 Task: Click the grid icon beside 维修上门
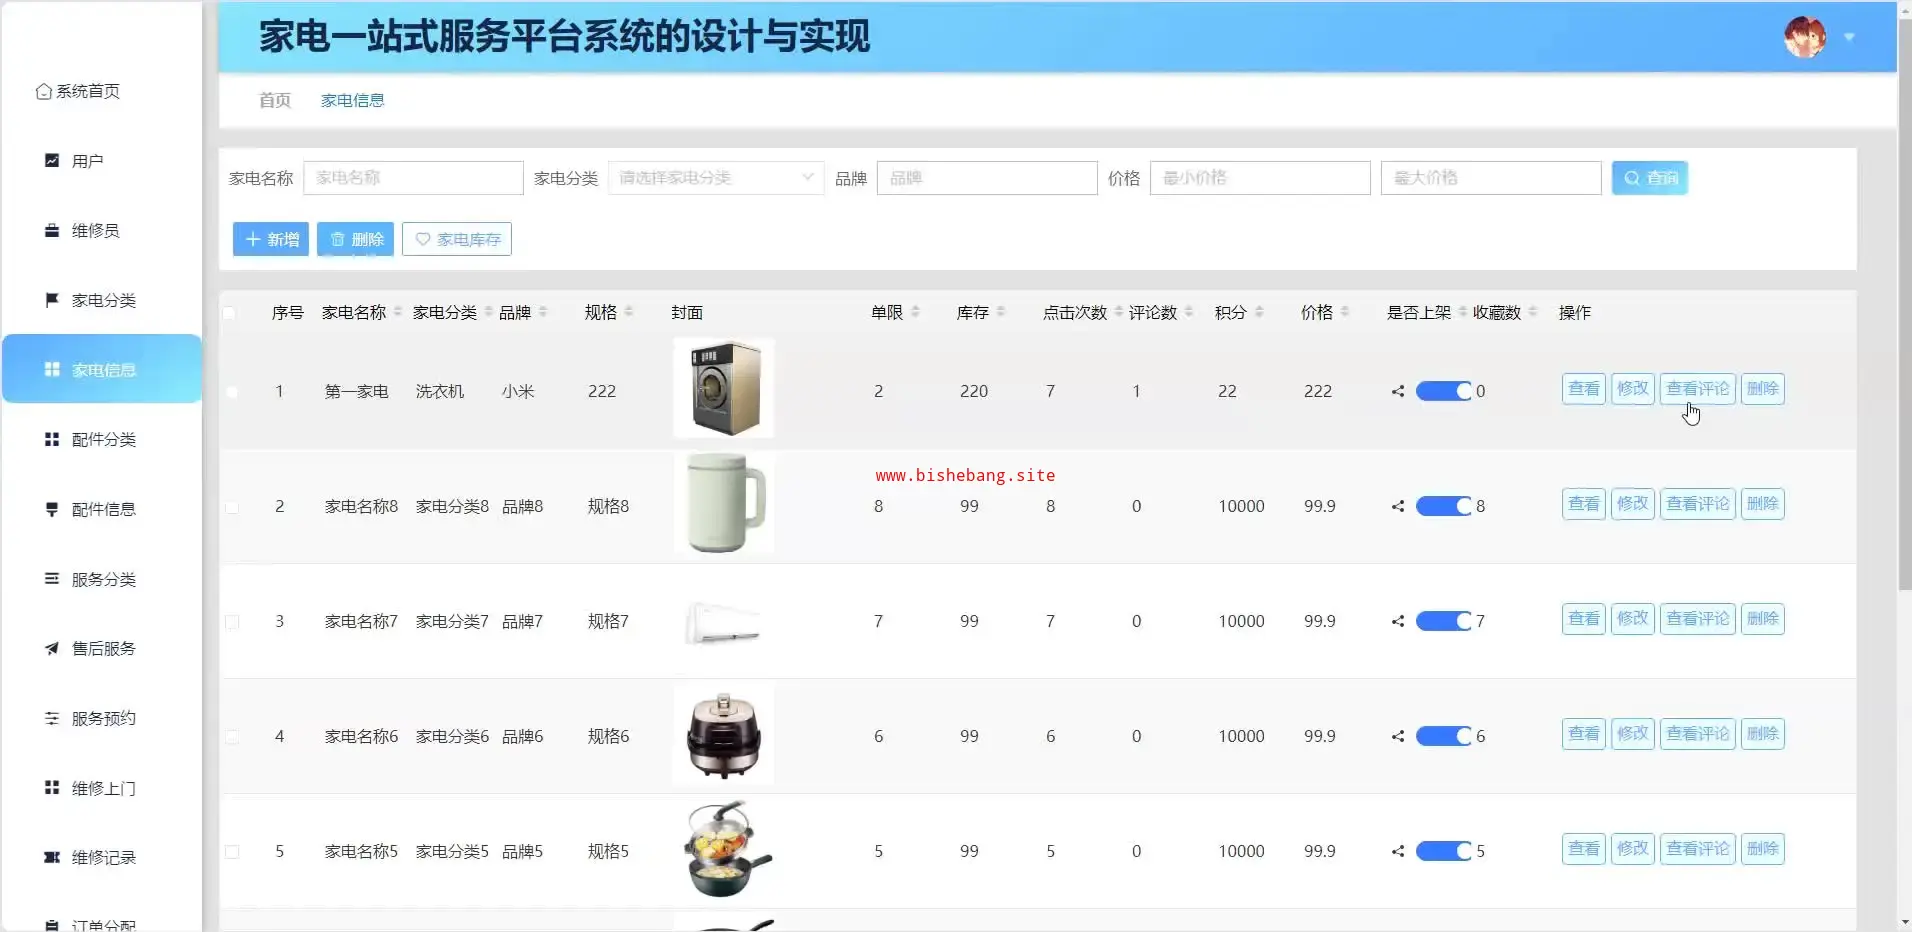[52, 787]
